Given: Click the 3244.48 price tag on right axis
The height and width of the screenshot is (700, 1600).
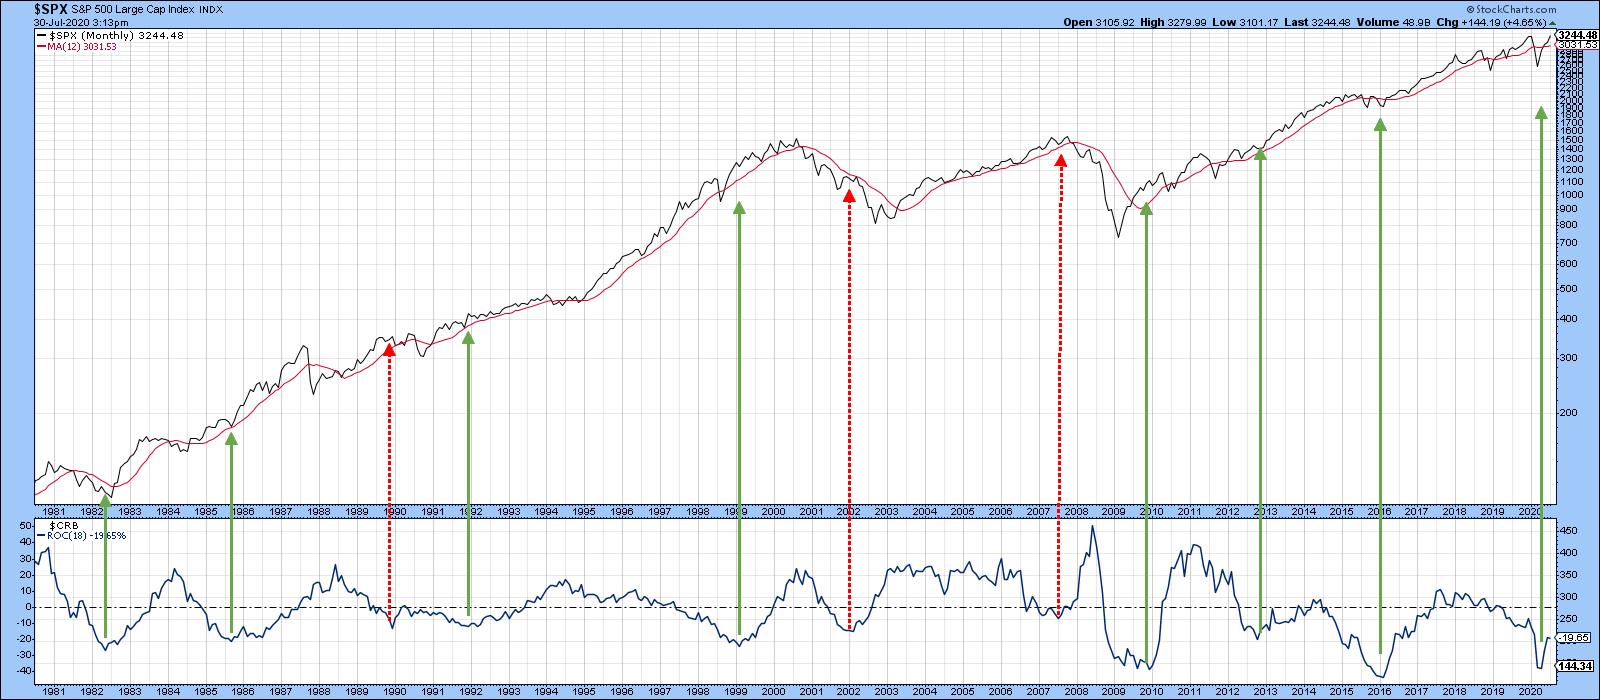Looking at the screenshot, I should (x=1578, y=36).
